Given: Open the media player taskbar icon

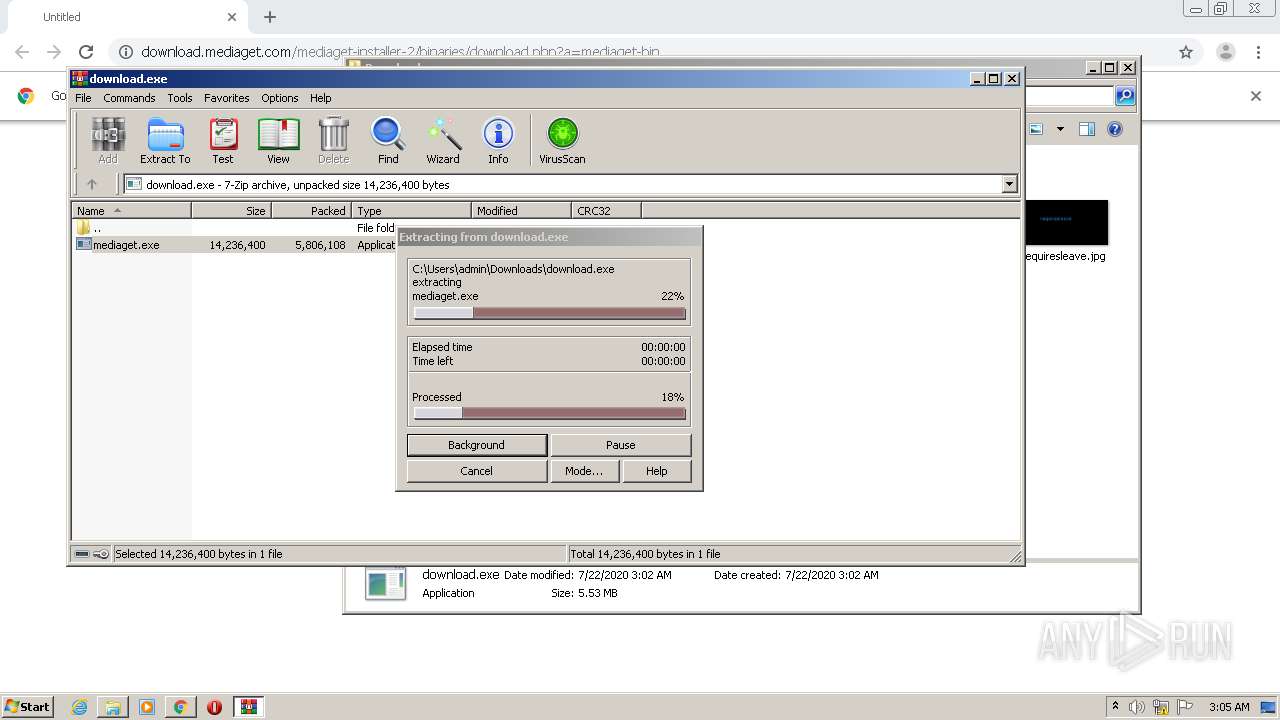Looking at the screenshot, I should pos(147,707).
